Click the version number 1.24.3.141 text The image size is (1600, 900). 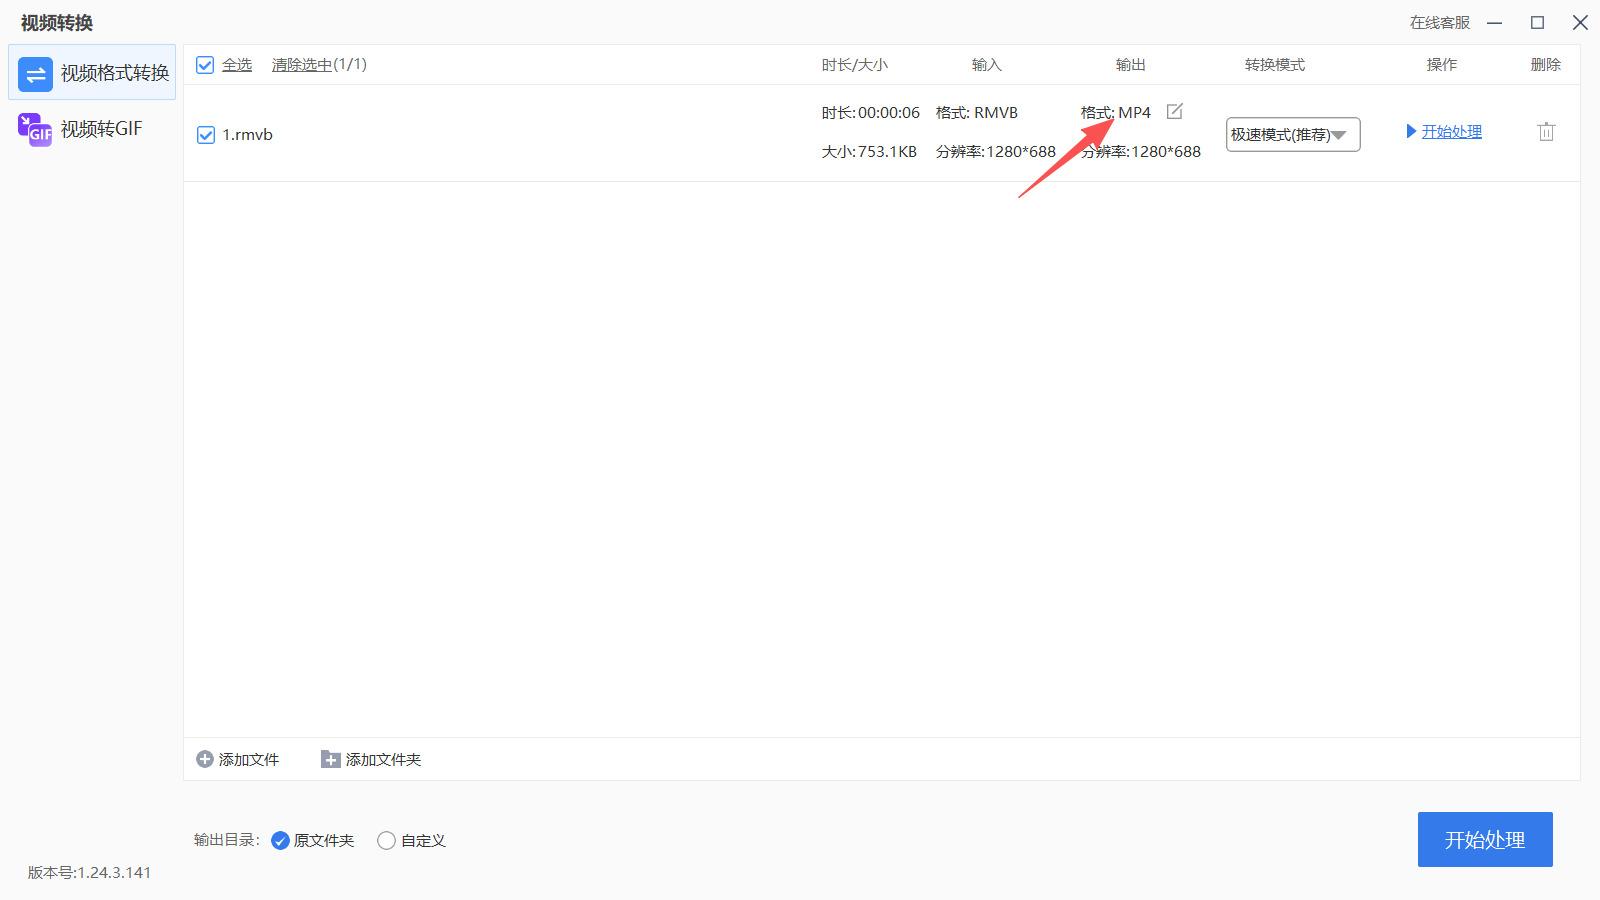(90, 872)
